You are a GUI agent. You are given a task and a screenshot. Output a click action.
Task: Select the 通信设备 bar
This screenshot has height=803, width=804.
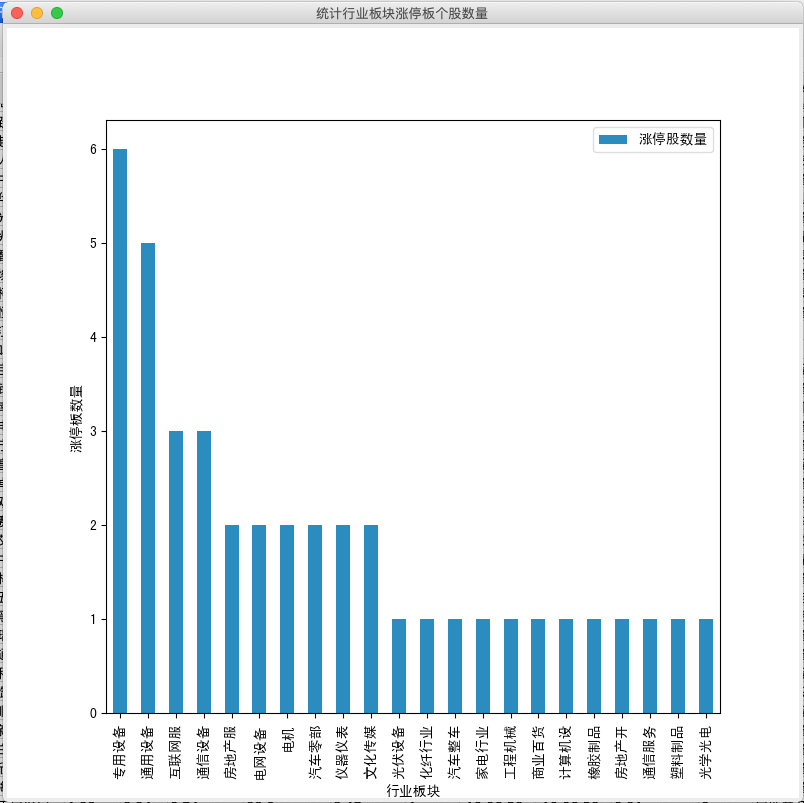(204, 572)
